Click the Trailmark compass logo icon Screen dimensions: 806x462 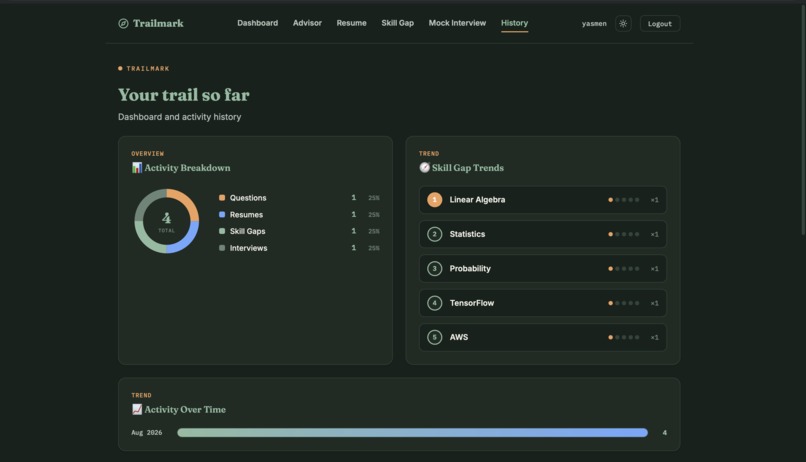(x=123, y=23)
